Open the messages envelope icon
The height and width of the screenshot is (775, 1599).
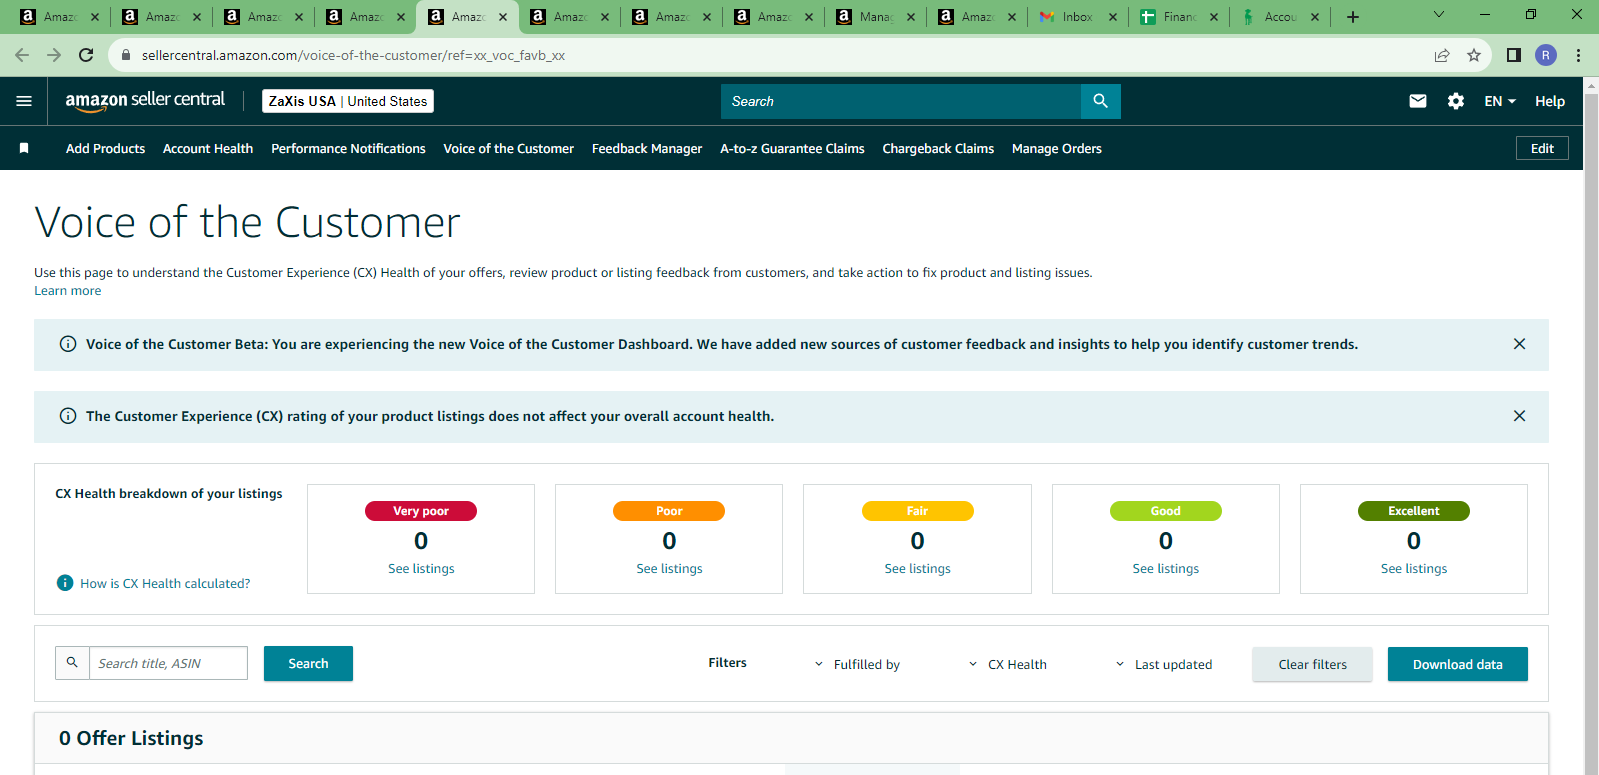point(1418,101)
